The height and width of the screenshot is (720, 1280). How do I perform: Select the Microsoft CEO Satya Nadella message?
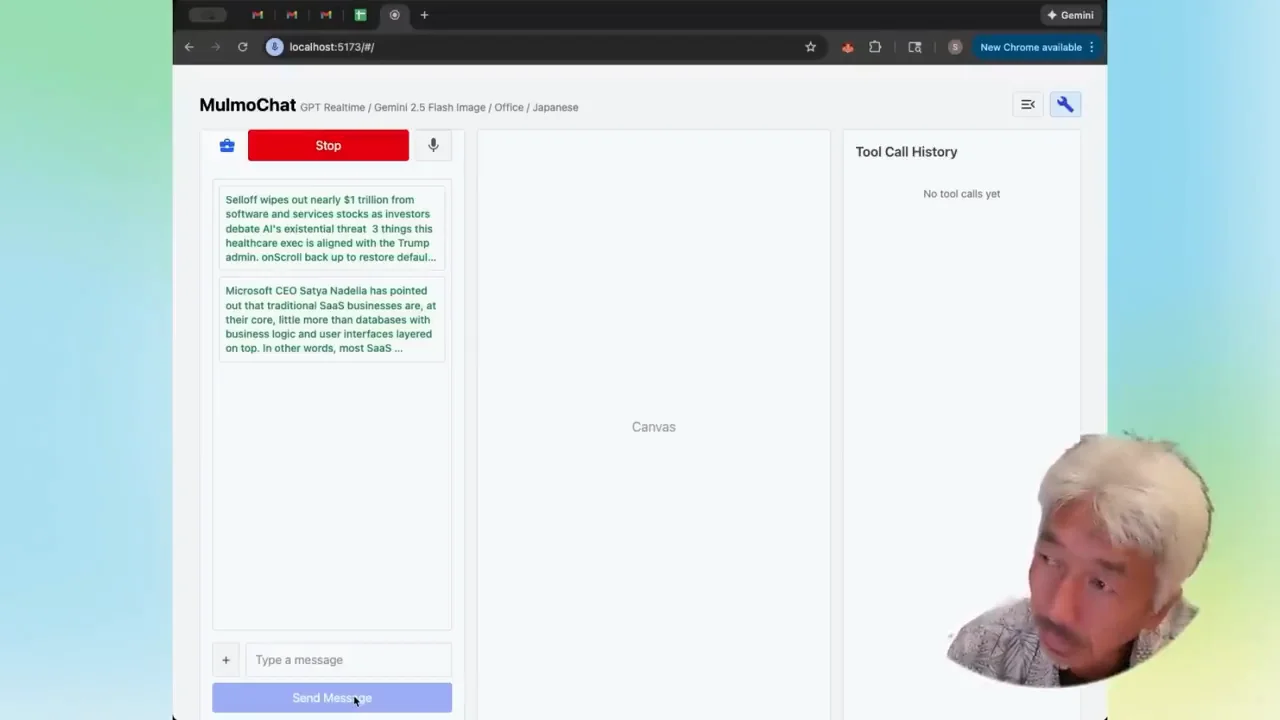(332, 320)
